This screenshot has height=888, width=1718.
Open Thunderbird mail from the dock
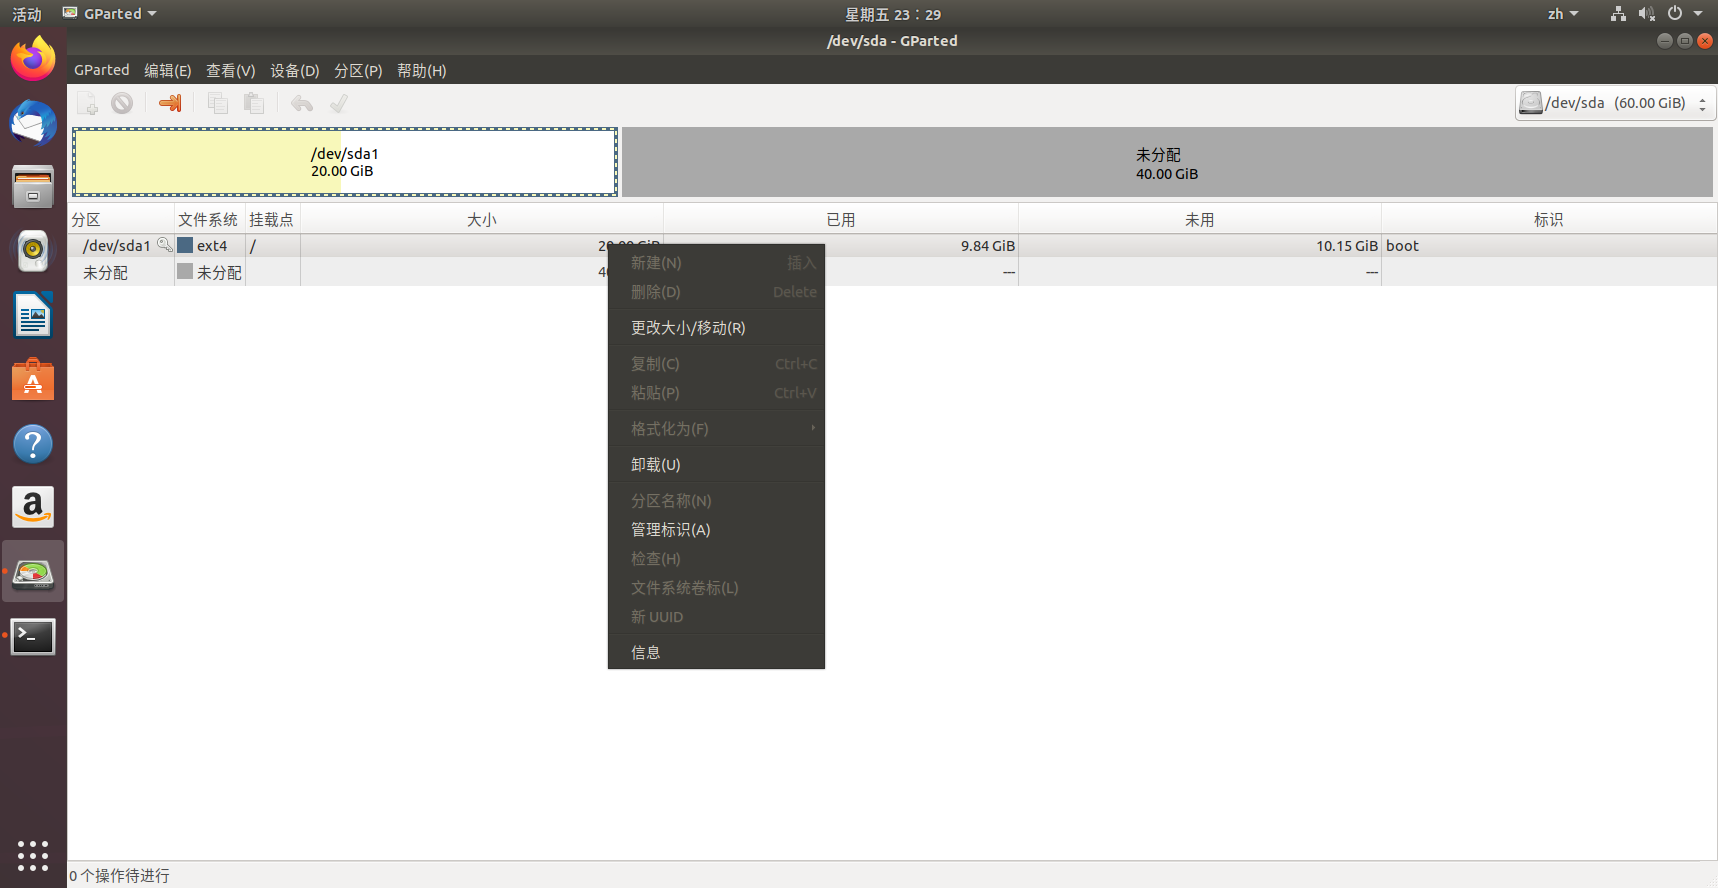(33, 123)
